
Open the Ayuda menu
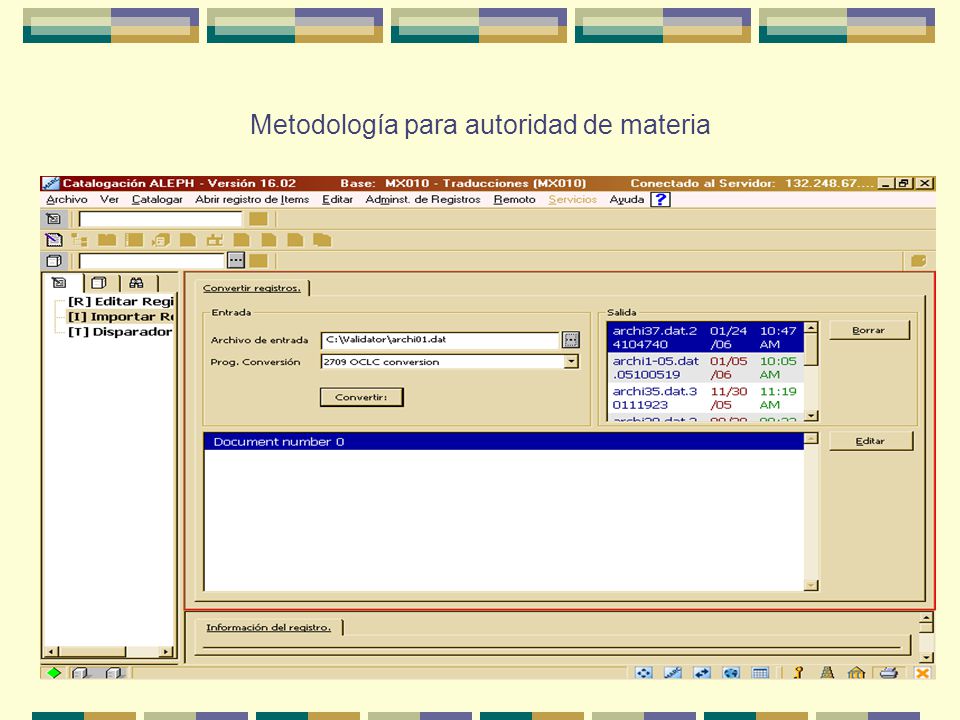[x=627, y=200]
